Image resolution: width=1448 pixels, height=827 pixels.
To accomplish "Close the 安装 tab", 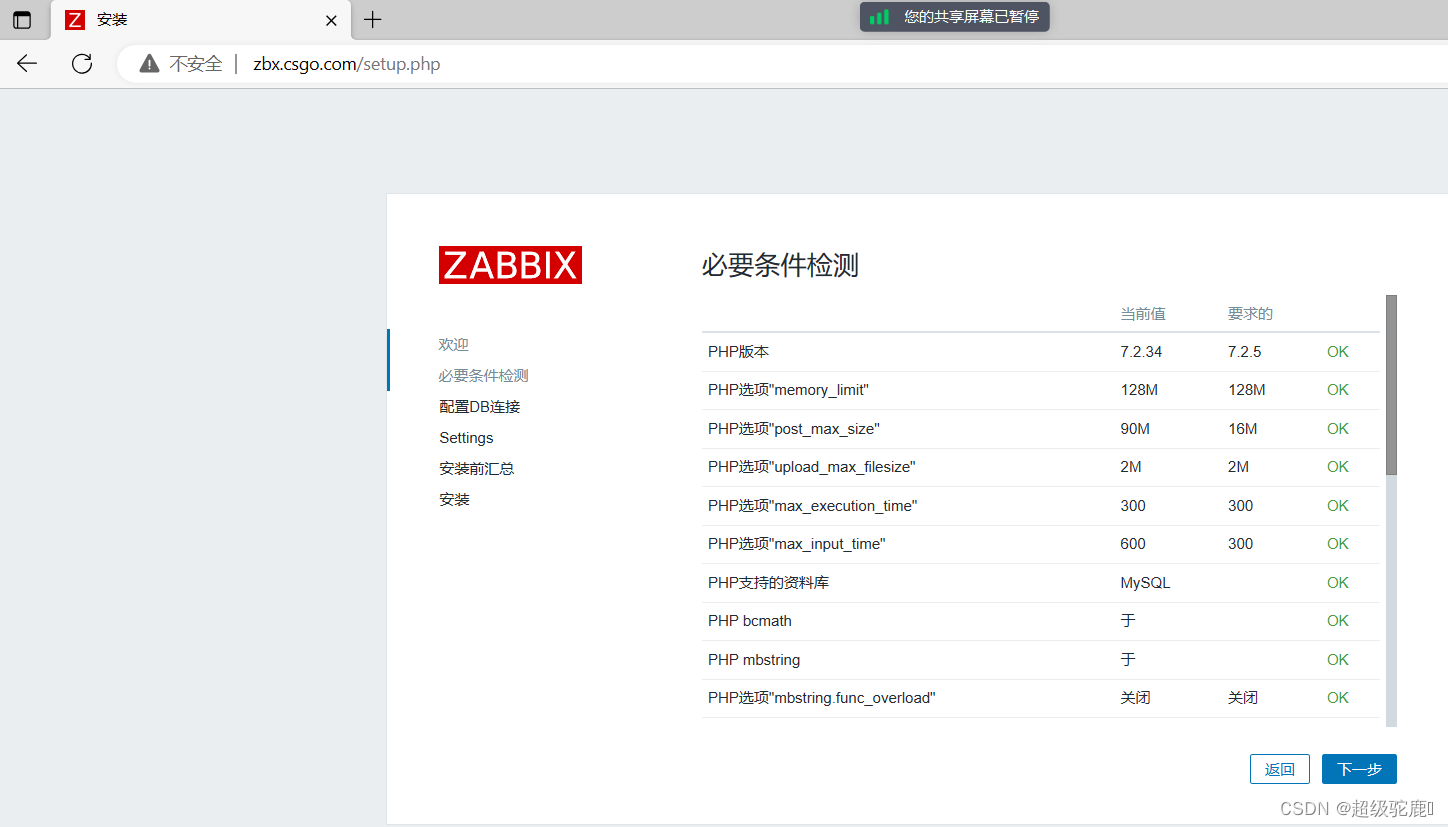I will pyautogui.click(x=331, y=20).
